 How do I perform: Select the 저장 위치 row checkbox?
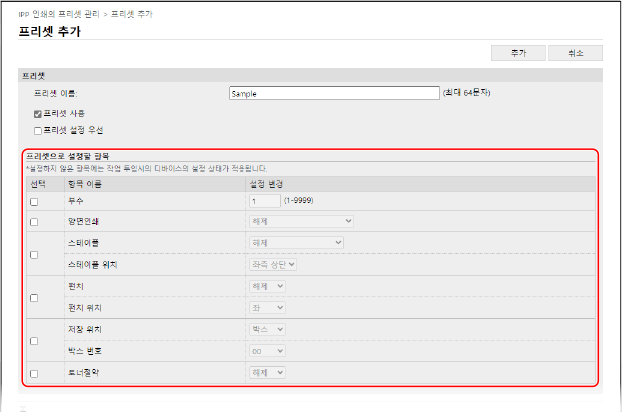(34, 341)
